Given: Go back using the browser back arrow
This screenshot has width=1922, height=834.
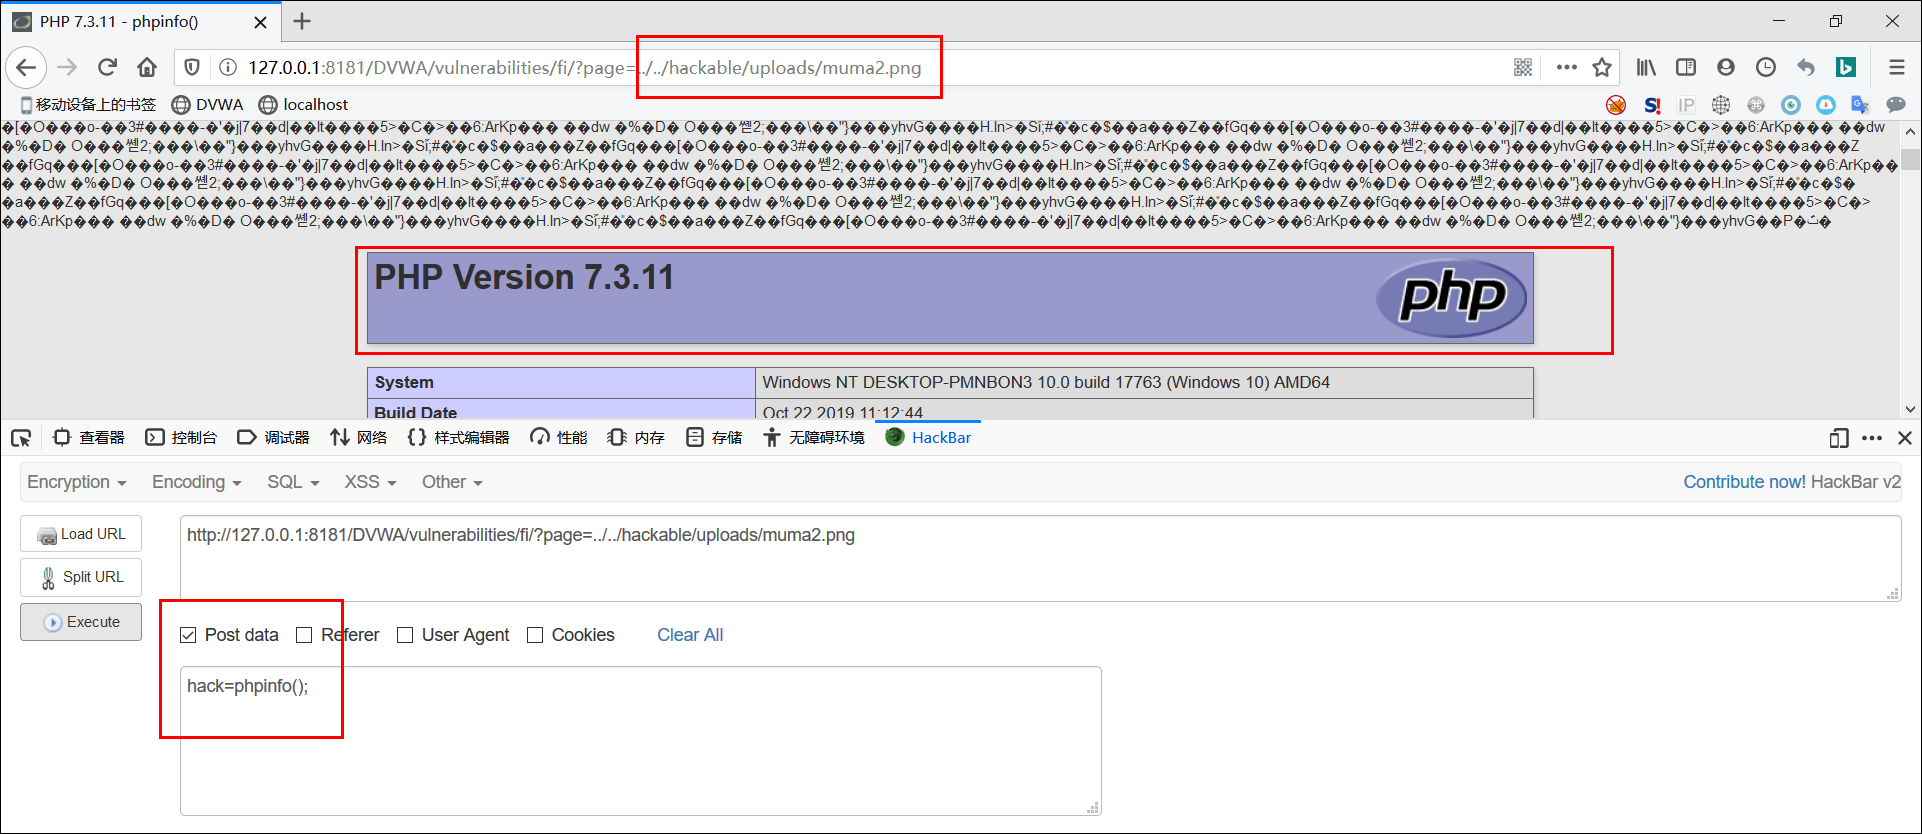Looking at the screenshot, I should point(26,67).
